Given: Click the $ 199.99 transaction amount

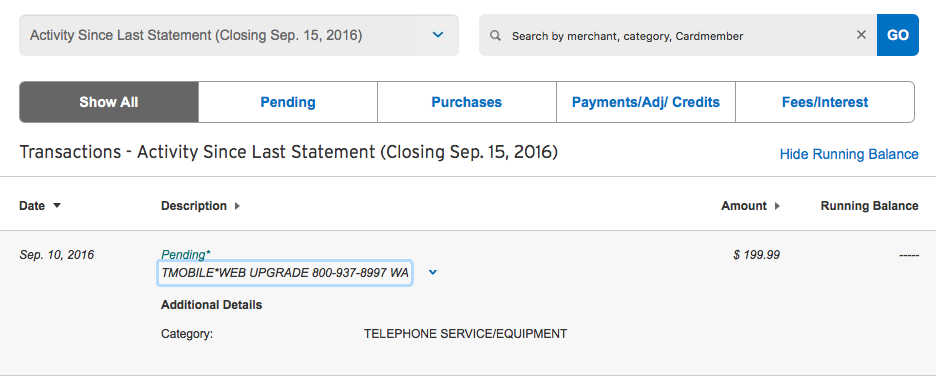Looking at the screenshot, I should 756,255.
